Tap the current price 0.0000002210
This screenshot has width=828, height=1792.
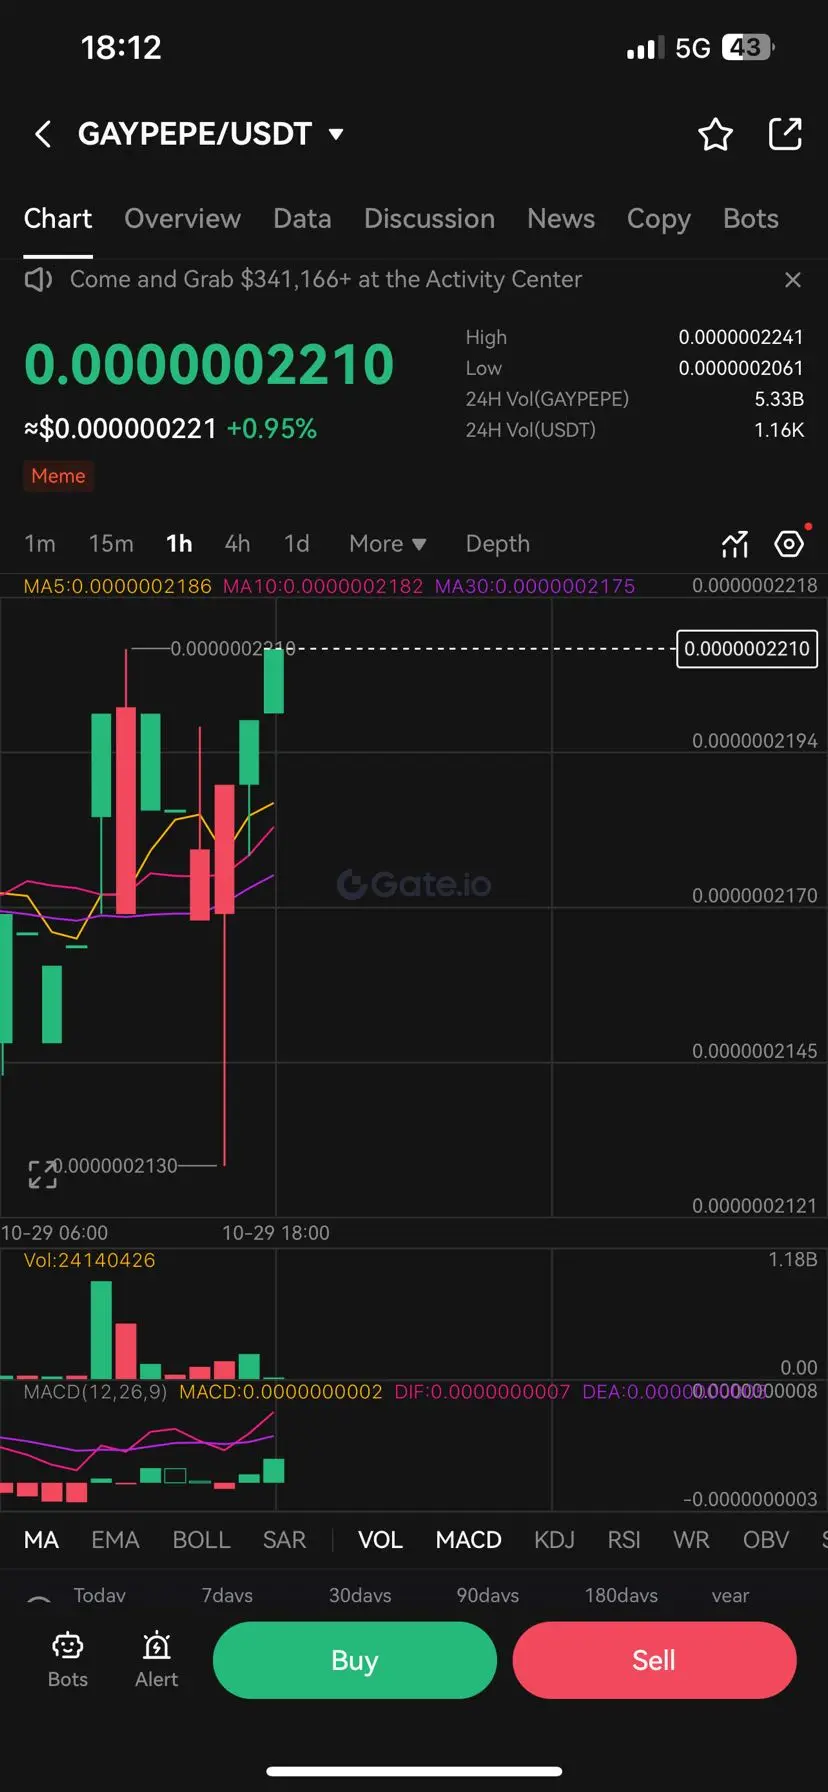[x=209, y=364]
